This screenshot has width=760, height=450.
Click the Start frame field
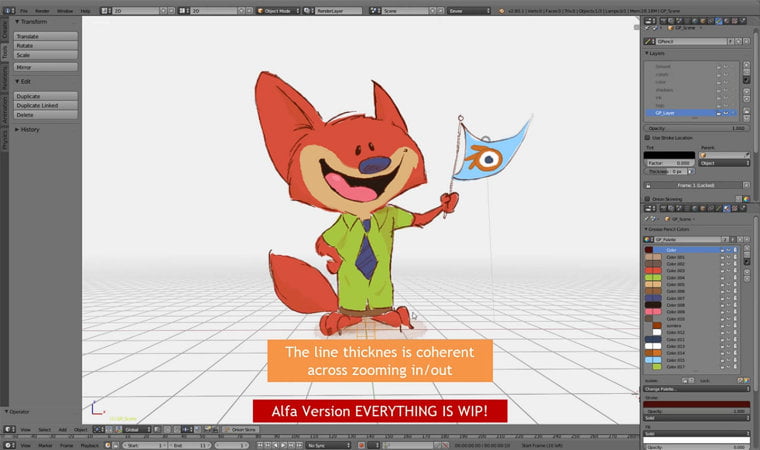tap(143, 445)
